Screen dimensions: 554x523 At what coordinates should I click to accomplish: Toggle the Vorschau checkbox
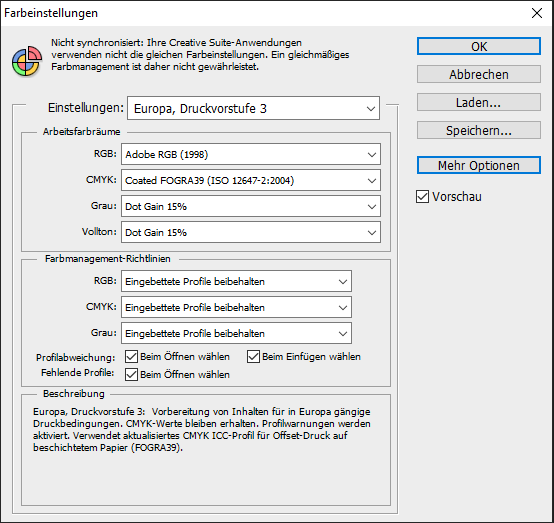pyautogui.click(x=422, y=196)
